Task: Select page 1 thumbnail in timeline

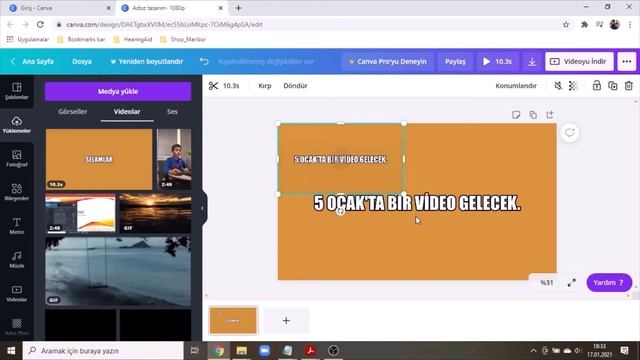Action: (x=233, y=321)
